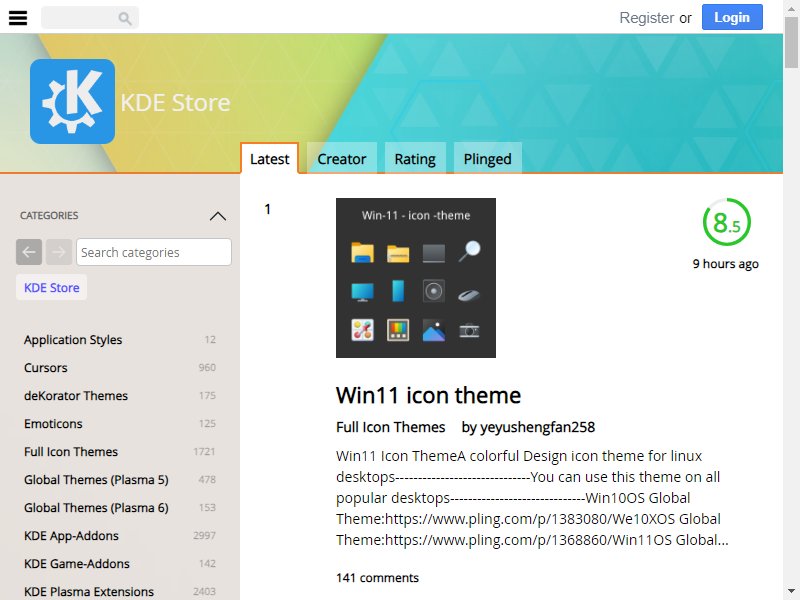Click the Register link
The image size is (800, 600).
click(x=646, y=18)
